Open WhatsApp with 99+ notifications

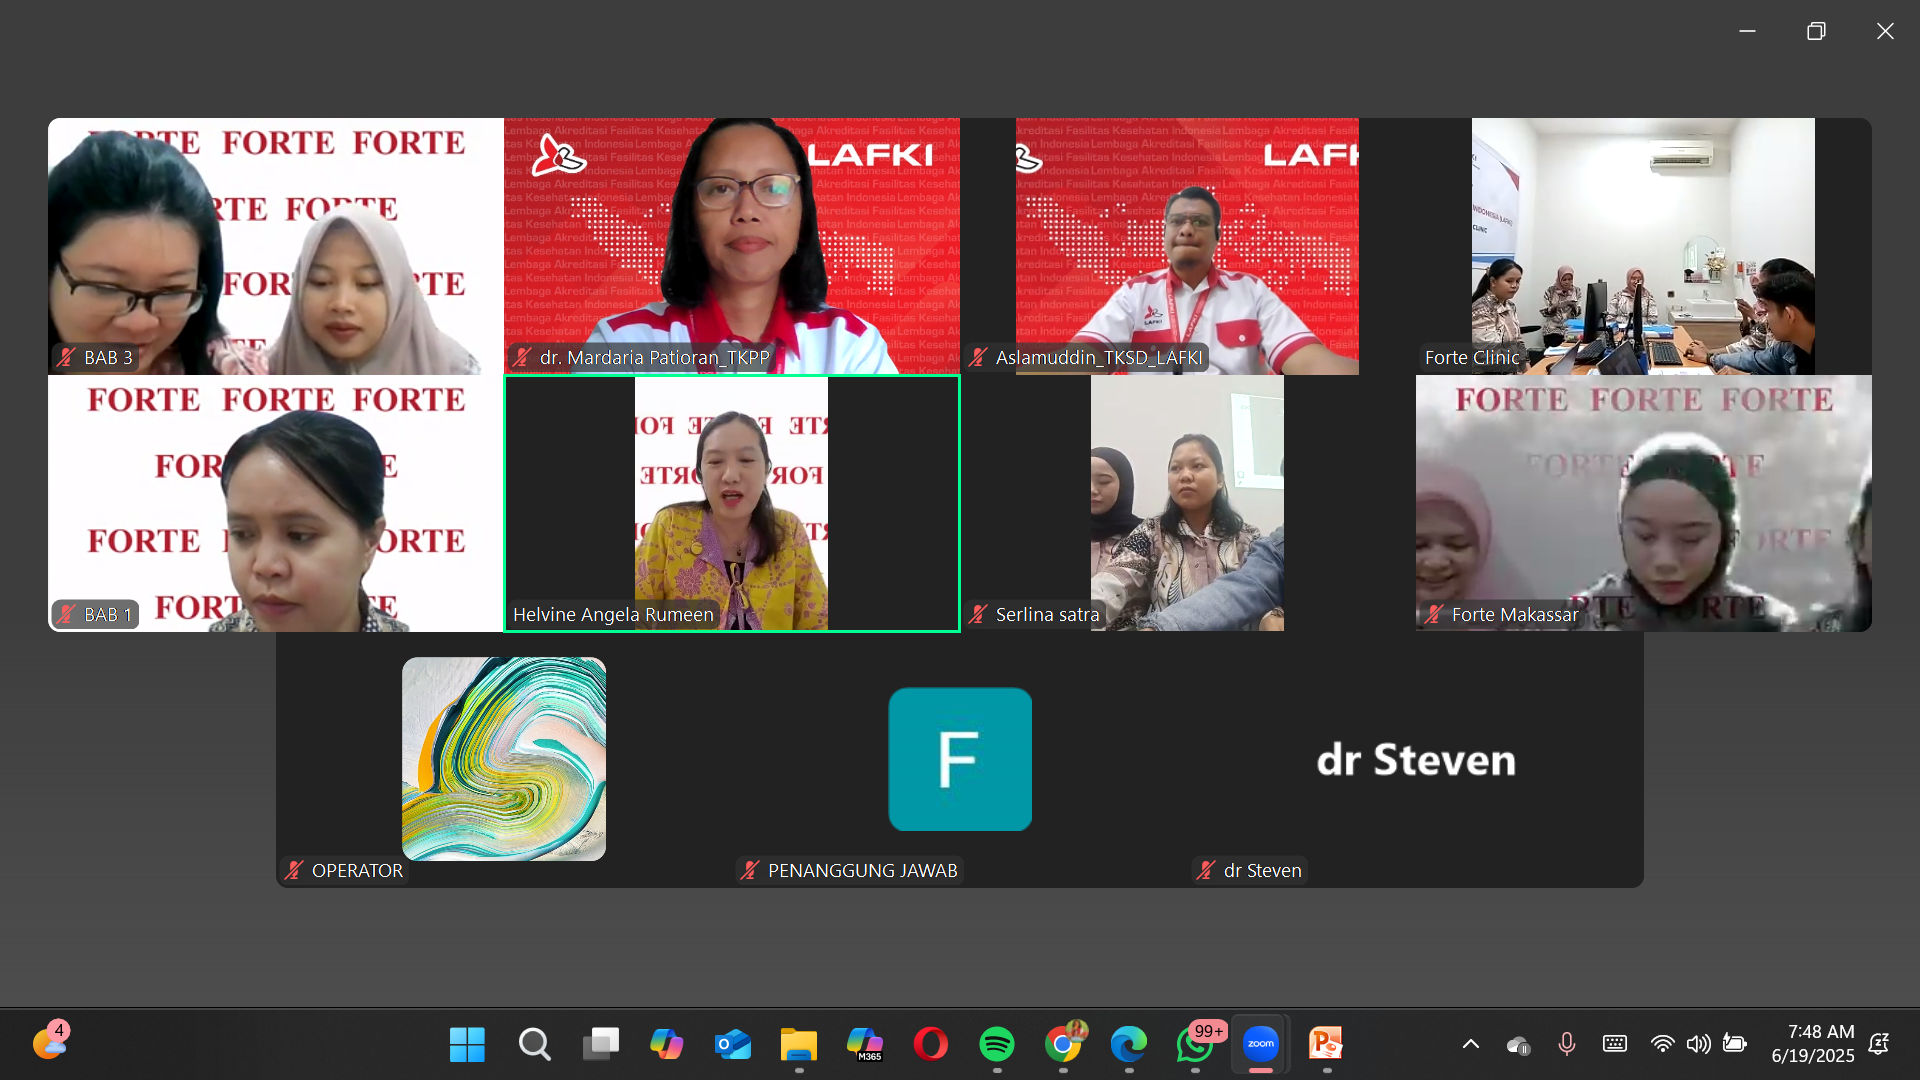click(1195, 1044)
